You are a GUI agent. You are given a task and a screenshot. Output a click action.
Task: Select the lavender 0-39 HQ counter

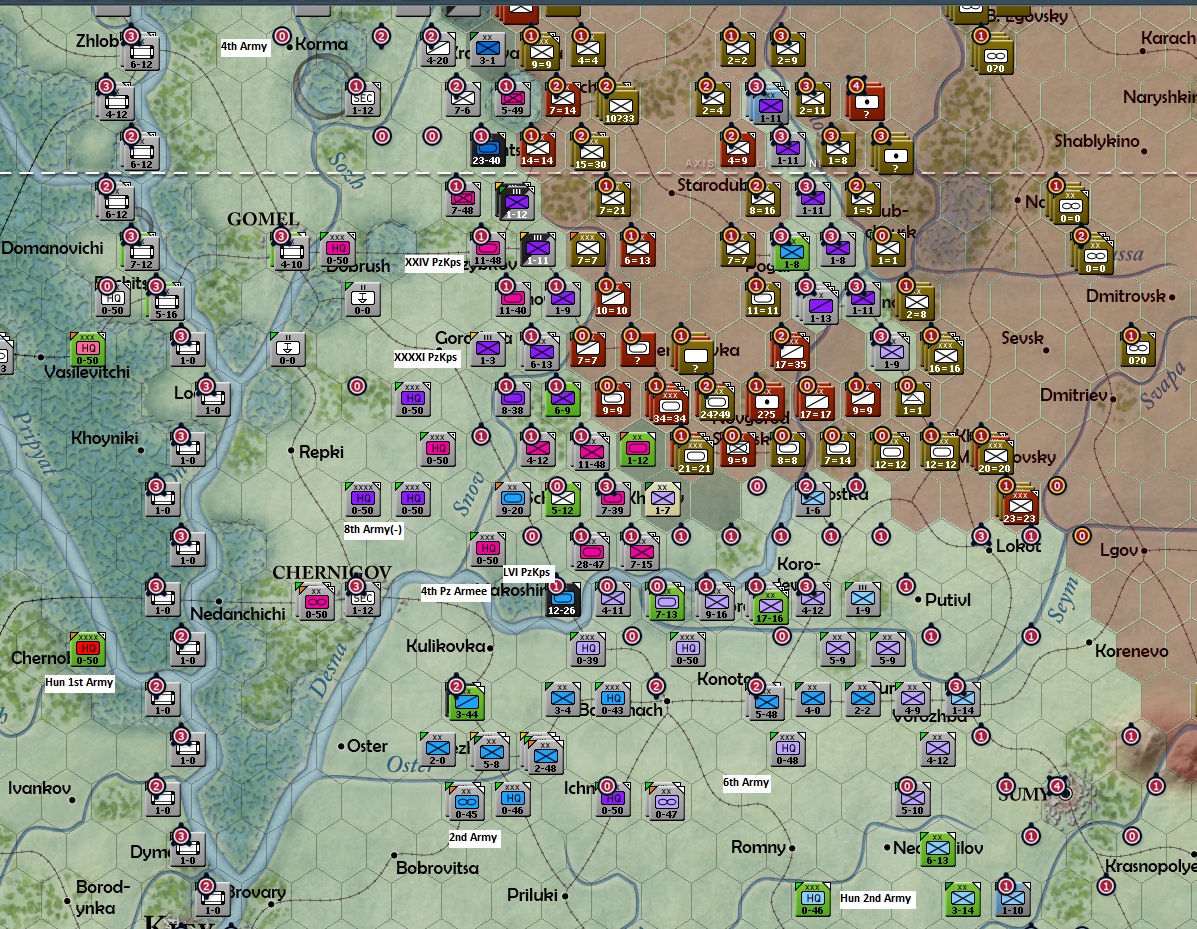[587, 650]
